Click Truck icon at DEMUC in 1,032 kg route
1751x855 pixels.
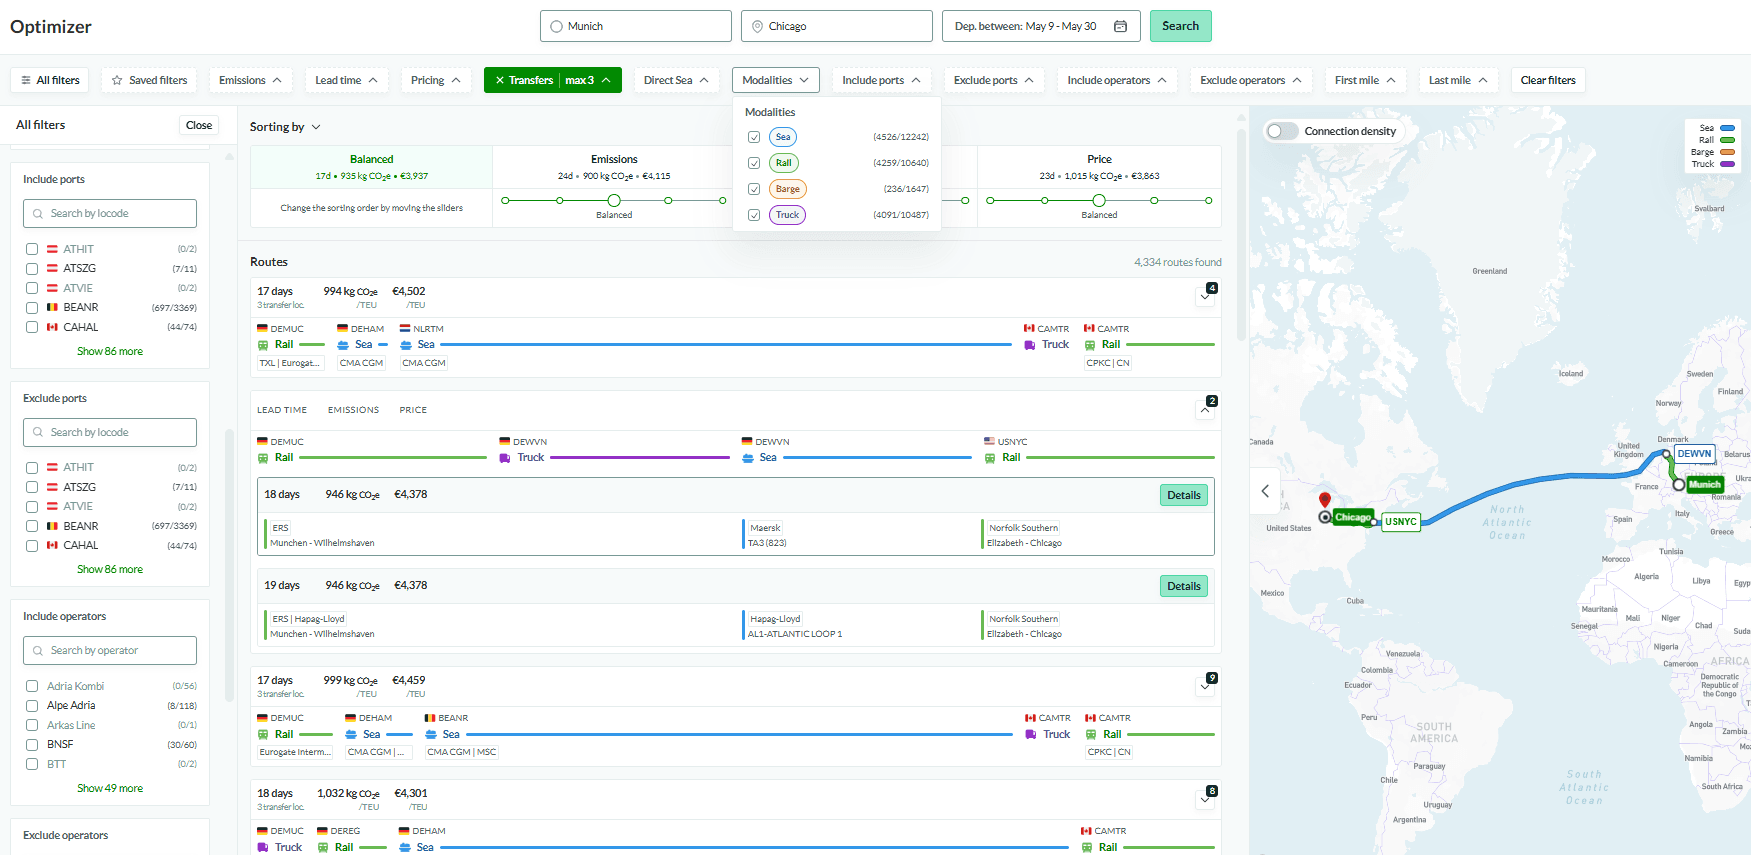click(263, 848)
